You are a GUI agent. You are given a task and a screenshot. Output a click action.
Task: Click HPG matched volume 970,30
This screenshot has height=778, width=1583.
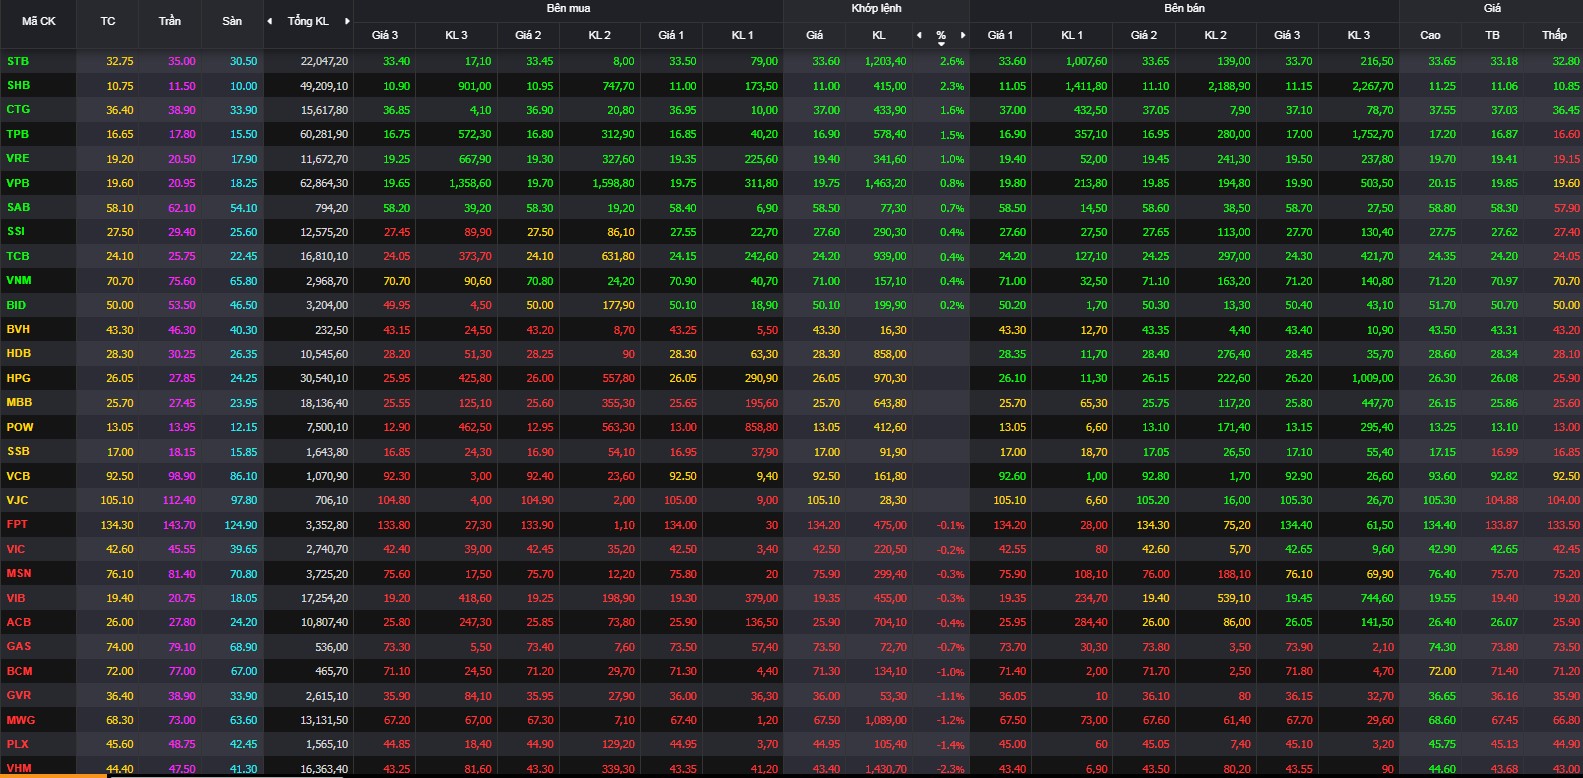[890, 378]
